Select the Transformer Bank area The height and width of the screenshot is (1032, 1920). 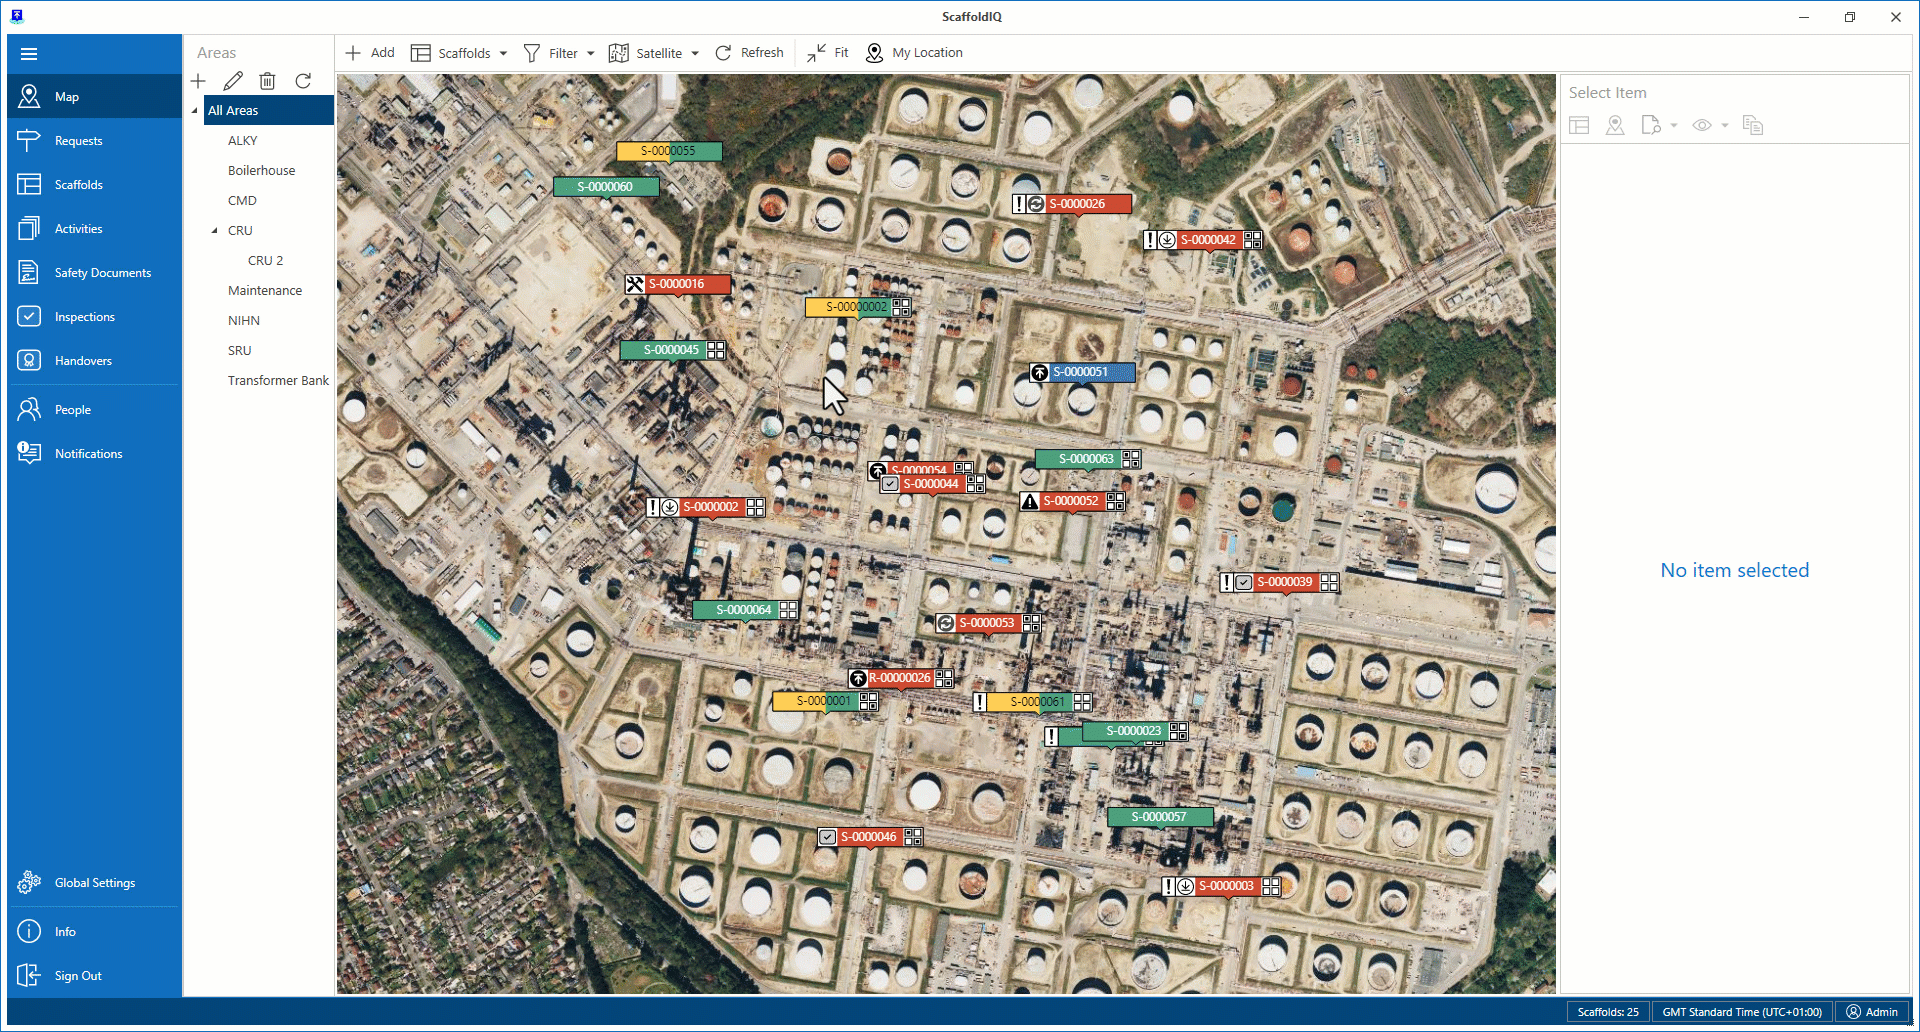278,381
